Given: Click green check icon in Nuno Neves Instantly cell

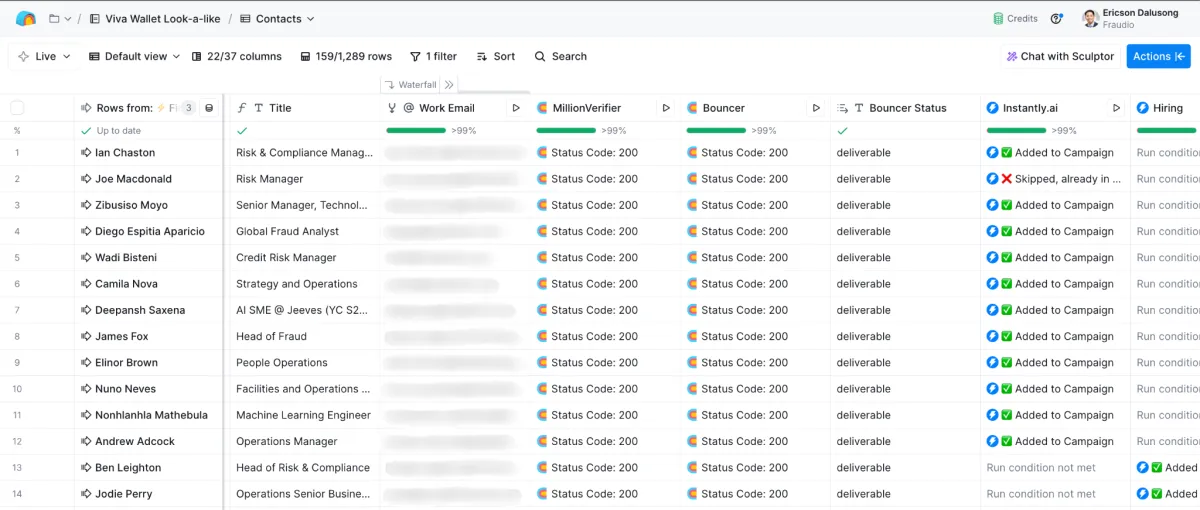Looking at the screenshot, I should pos(1006,389).
